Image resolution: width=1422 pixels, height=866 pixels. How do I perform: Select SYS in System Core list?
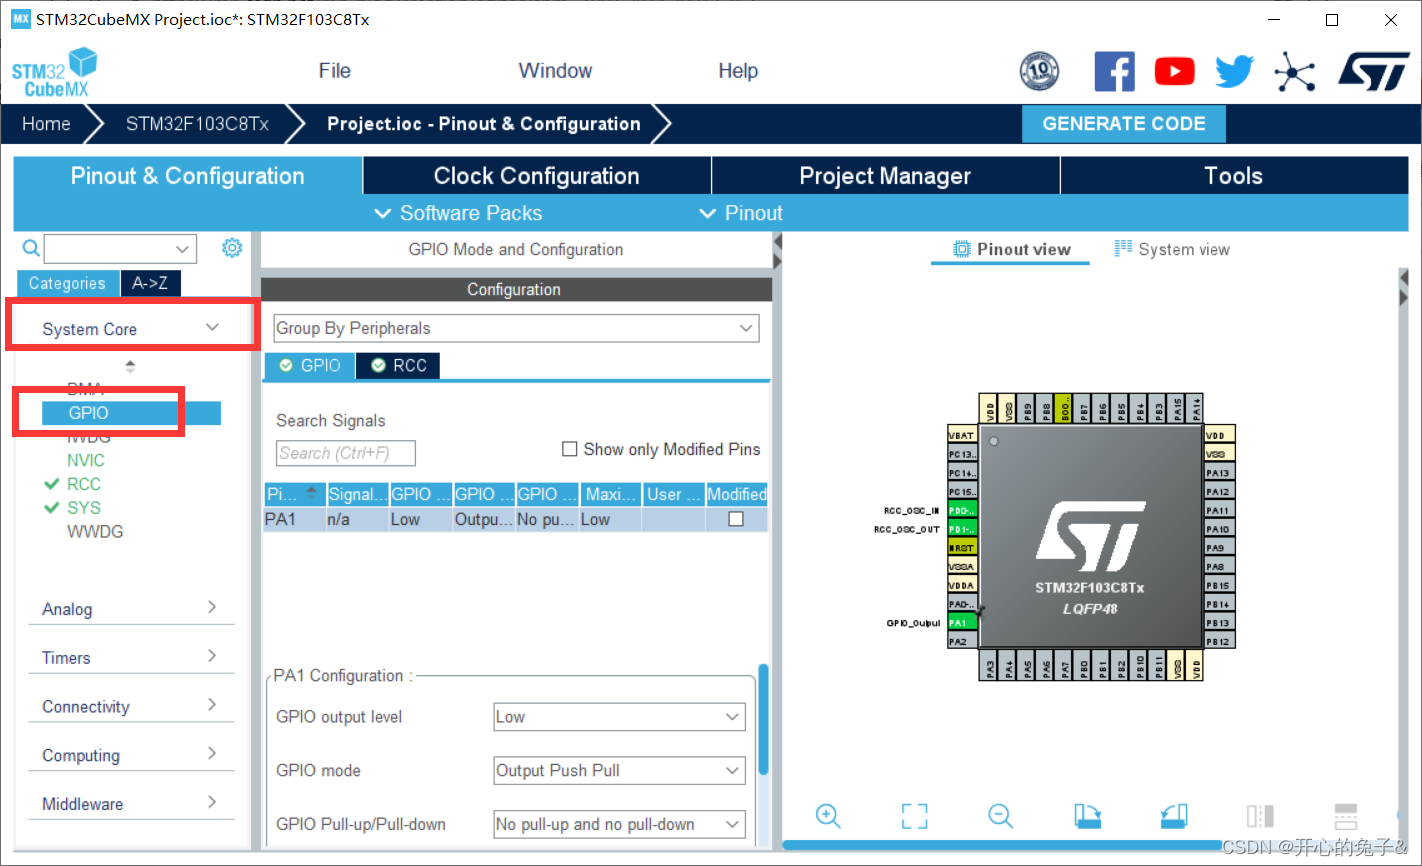pyautogui.click(x=84, y=508)
